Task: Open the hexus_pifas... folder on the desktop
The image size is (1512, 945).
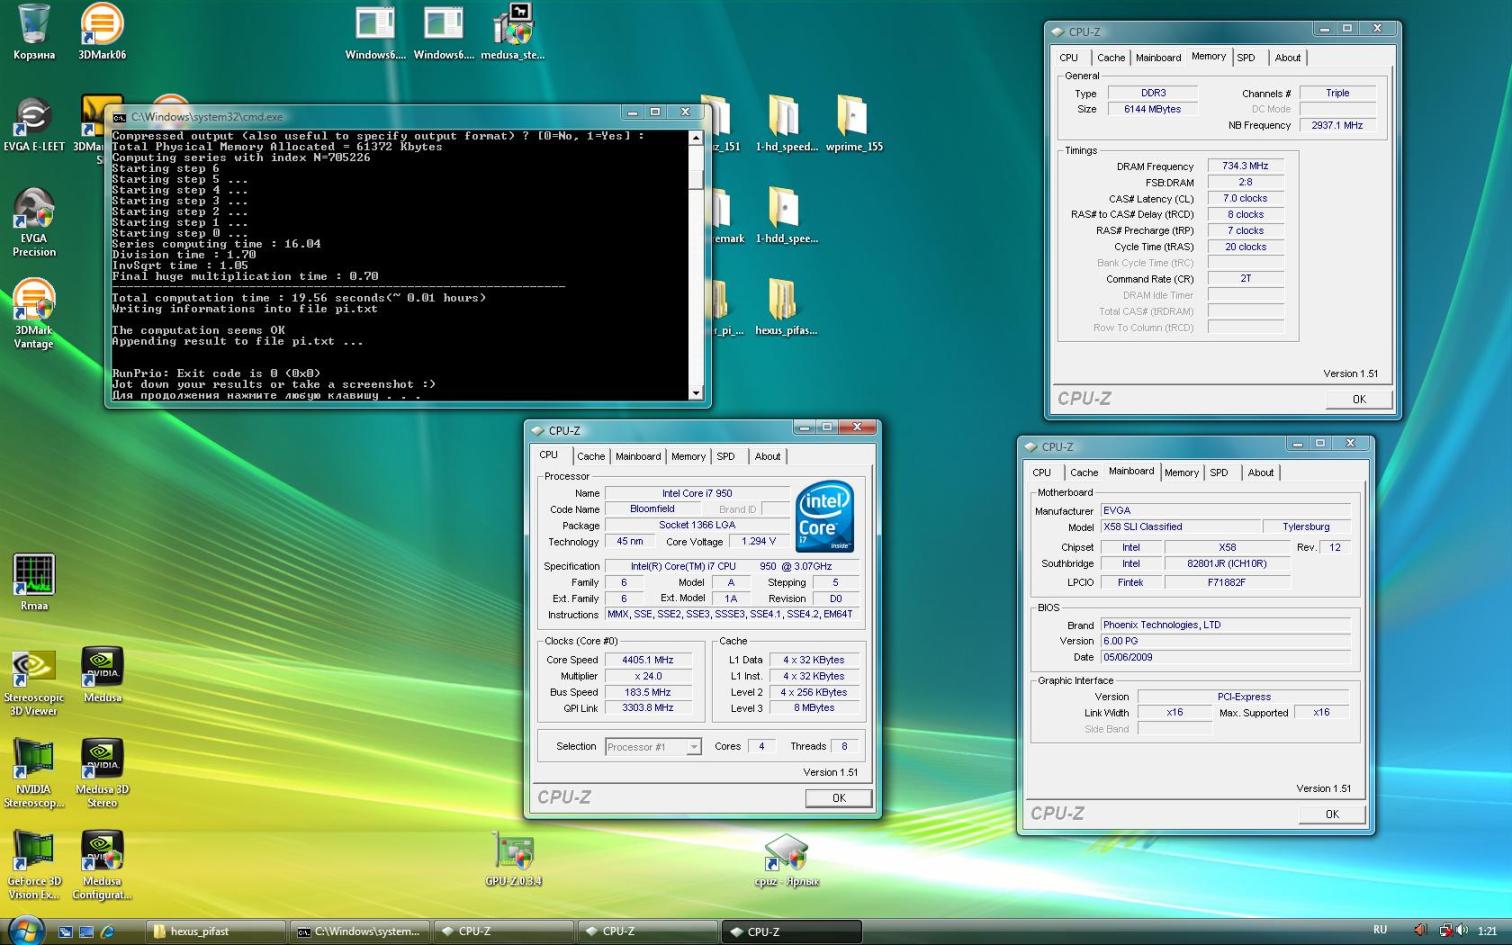Action: click(785, 308)
